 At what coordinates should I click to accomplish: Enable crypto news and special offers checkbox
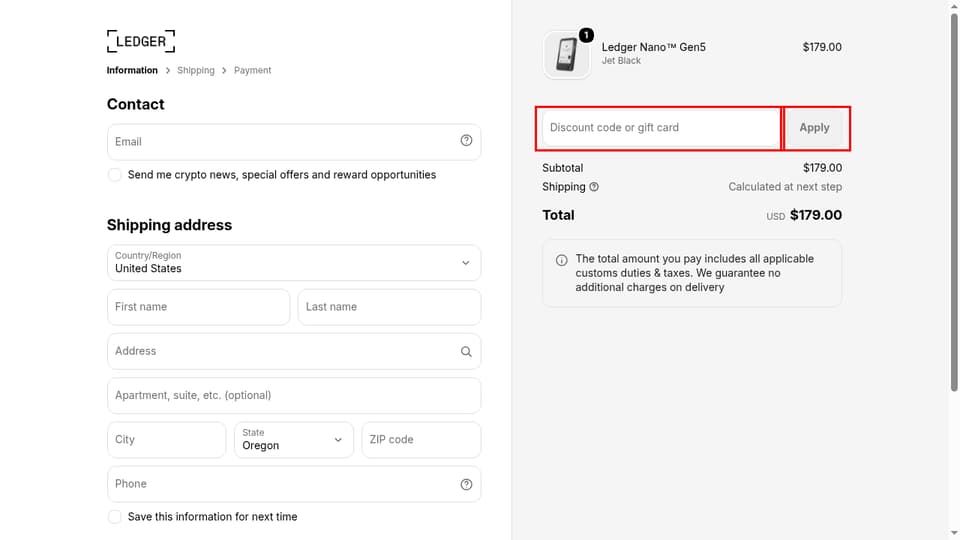(114, 175)
